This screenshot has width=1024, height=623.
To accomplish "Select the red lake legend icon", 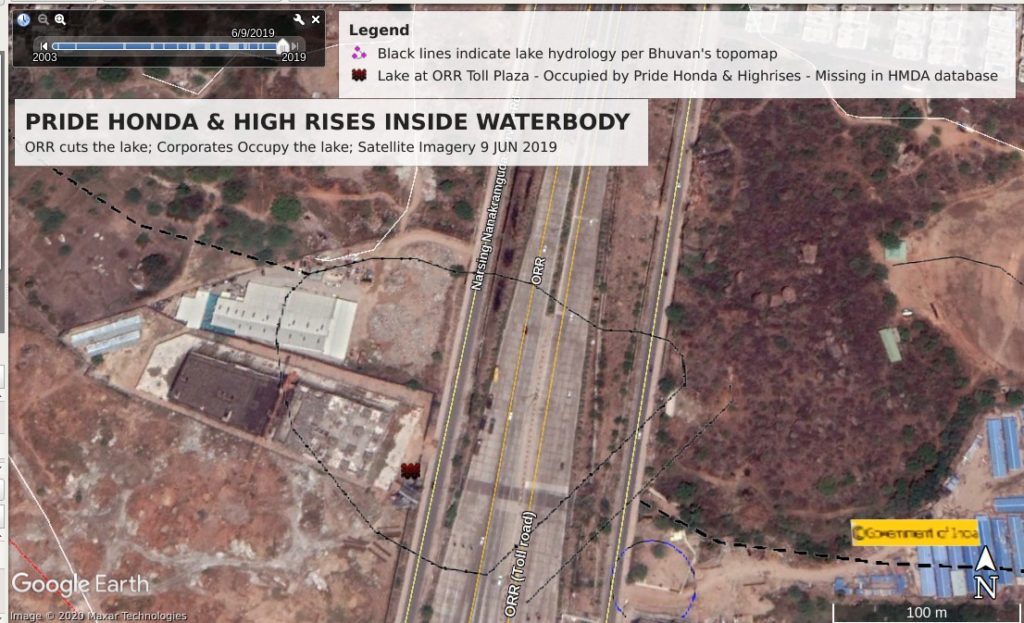I will [359, 75].
